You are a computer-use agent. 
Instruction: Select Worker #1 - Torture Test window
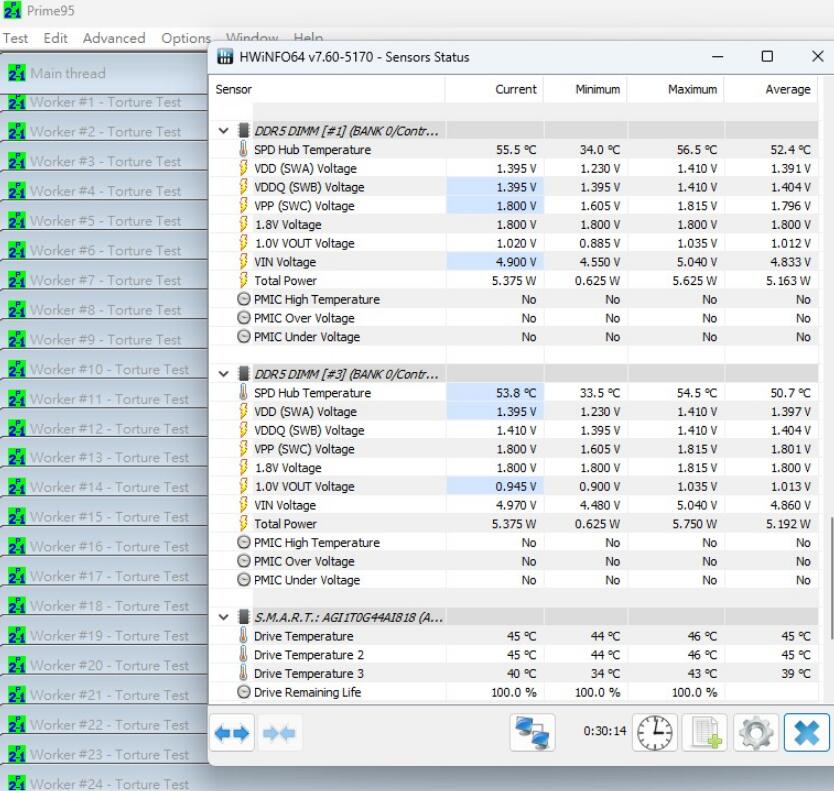(x=105, y=102)
